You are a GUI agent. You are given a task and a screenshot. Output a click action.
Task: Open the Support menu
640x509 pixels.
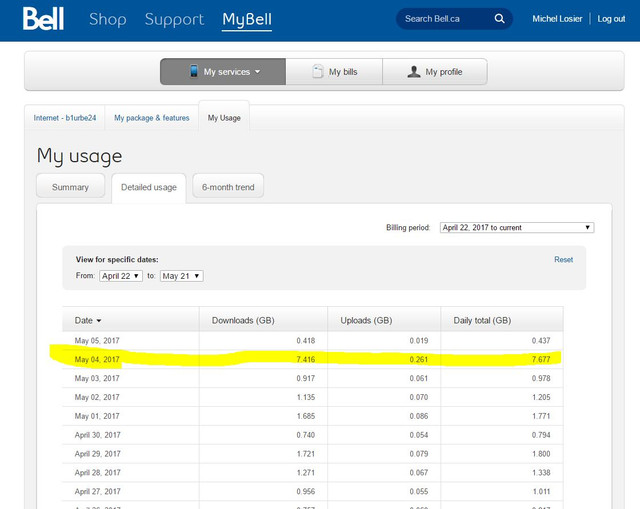(174, 19)
